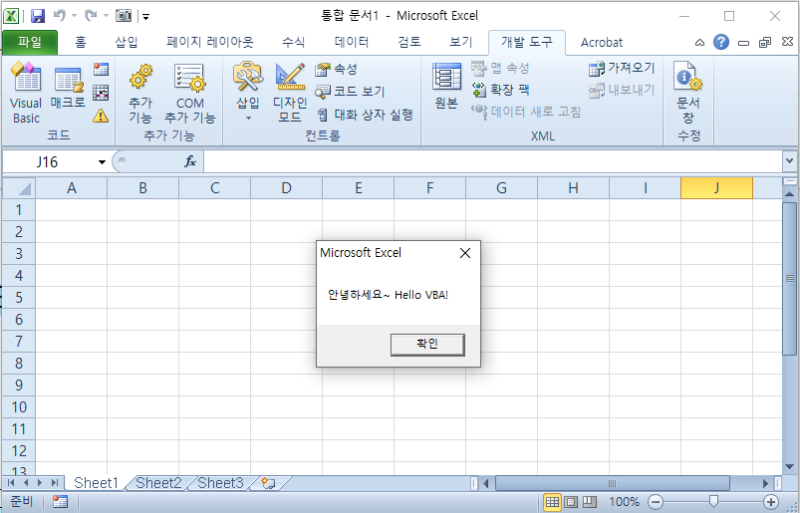Click the Insert Function fx button
800x513 pixels.
pyautogui.click(x=190, y=162)
